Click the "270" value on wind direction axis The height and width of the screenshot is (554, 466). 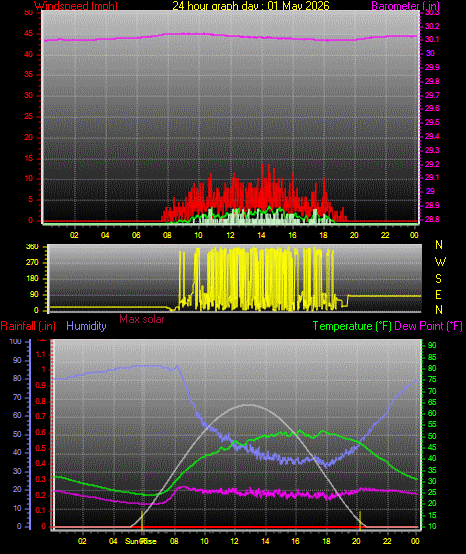tap(33, 263)
